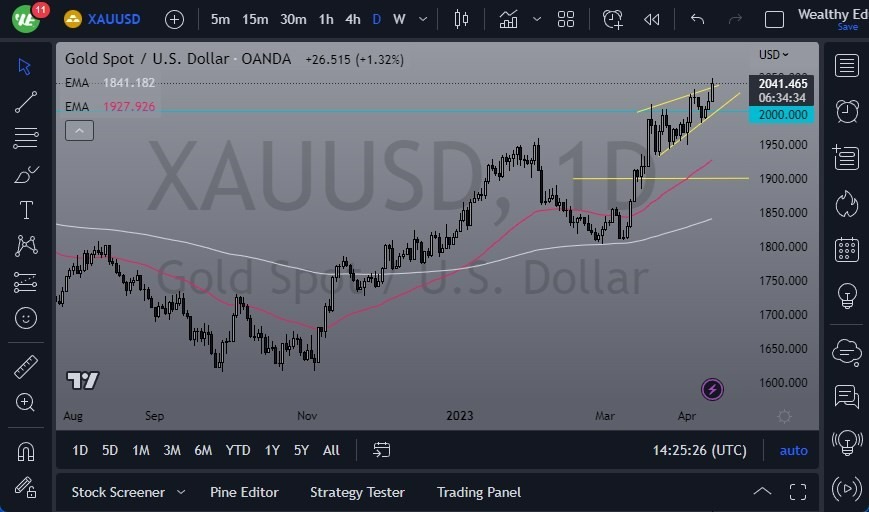Set date range to 3M
869x512 pixels.
172,450
